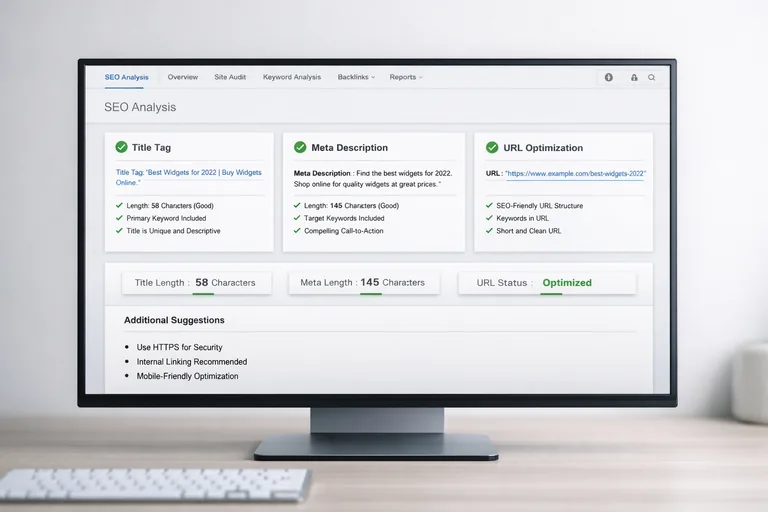Click 'Title is Unique and Descriptive' text

[x=173, y=231]
